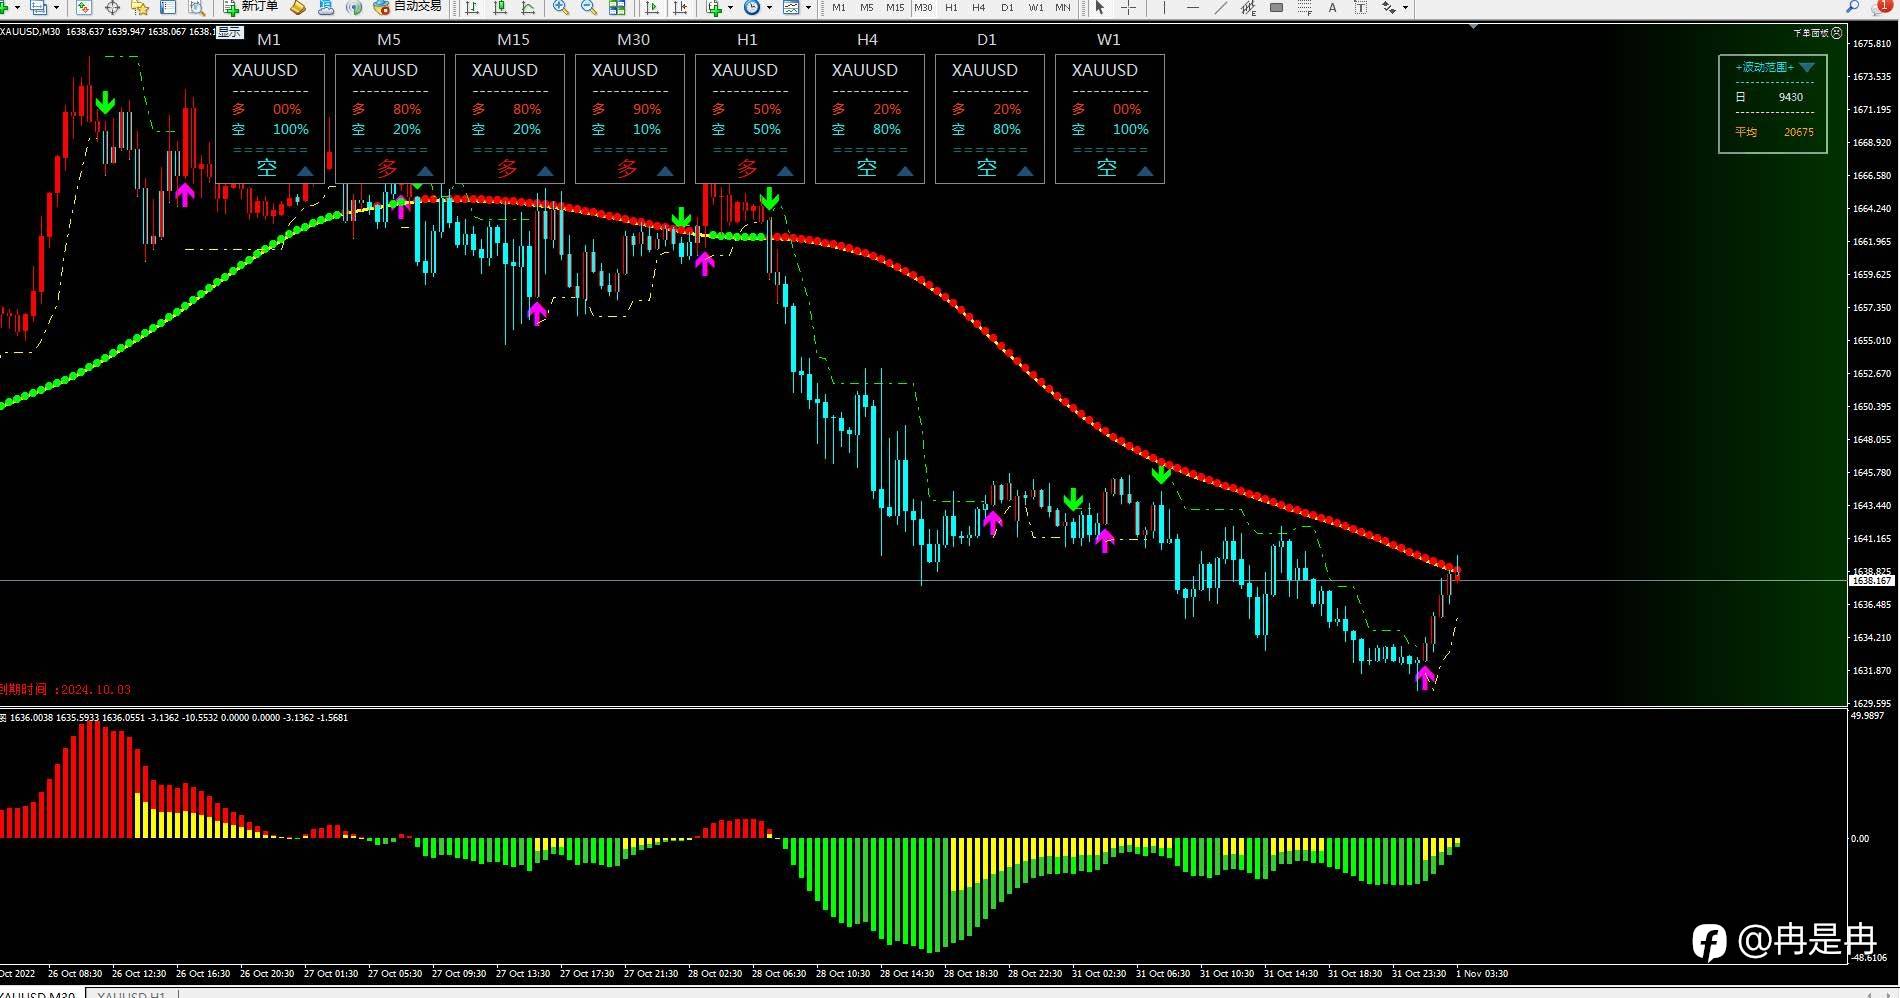Click the 新订单 new order button
The height and width of the screenshot is (998, 1900).
coord(251,7)
